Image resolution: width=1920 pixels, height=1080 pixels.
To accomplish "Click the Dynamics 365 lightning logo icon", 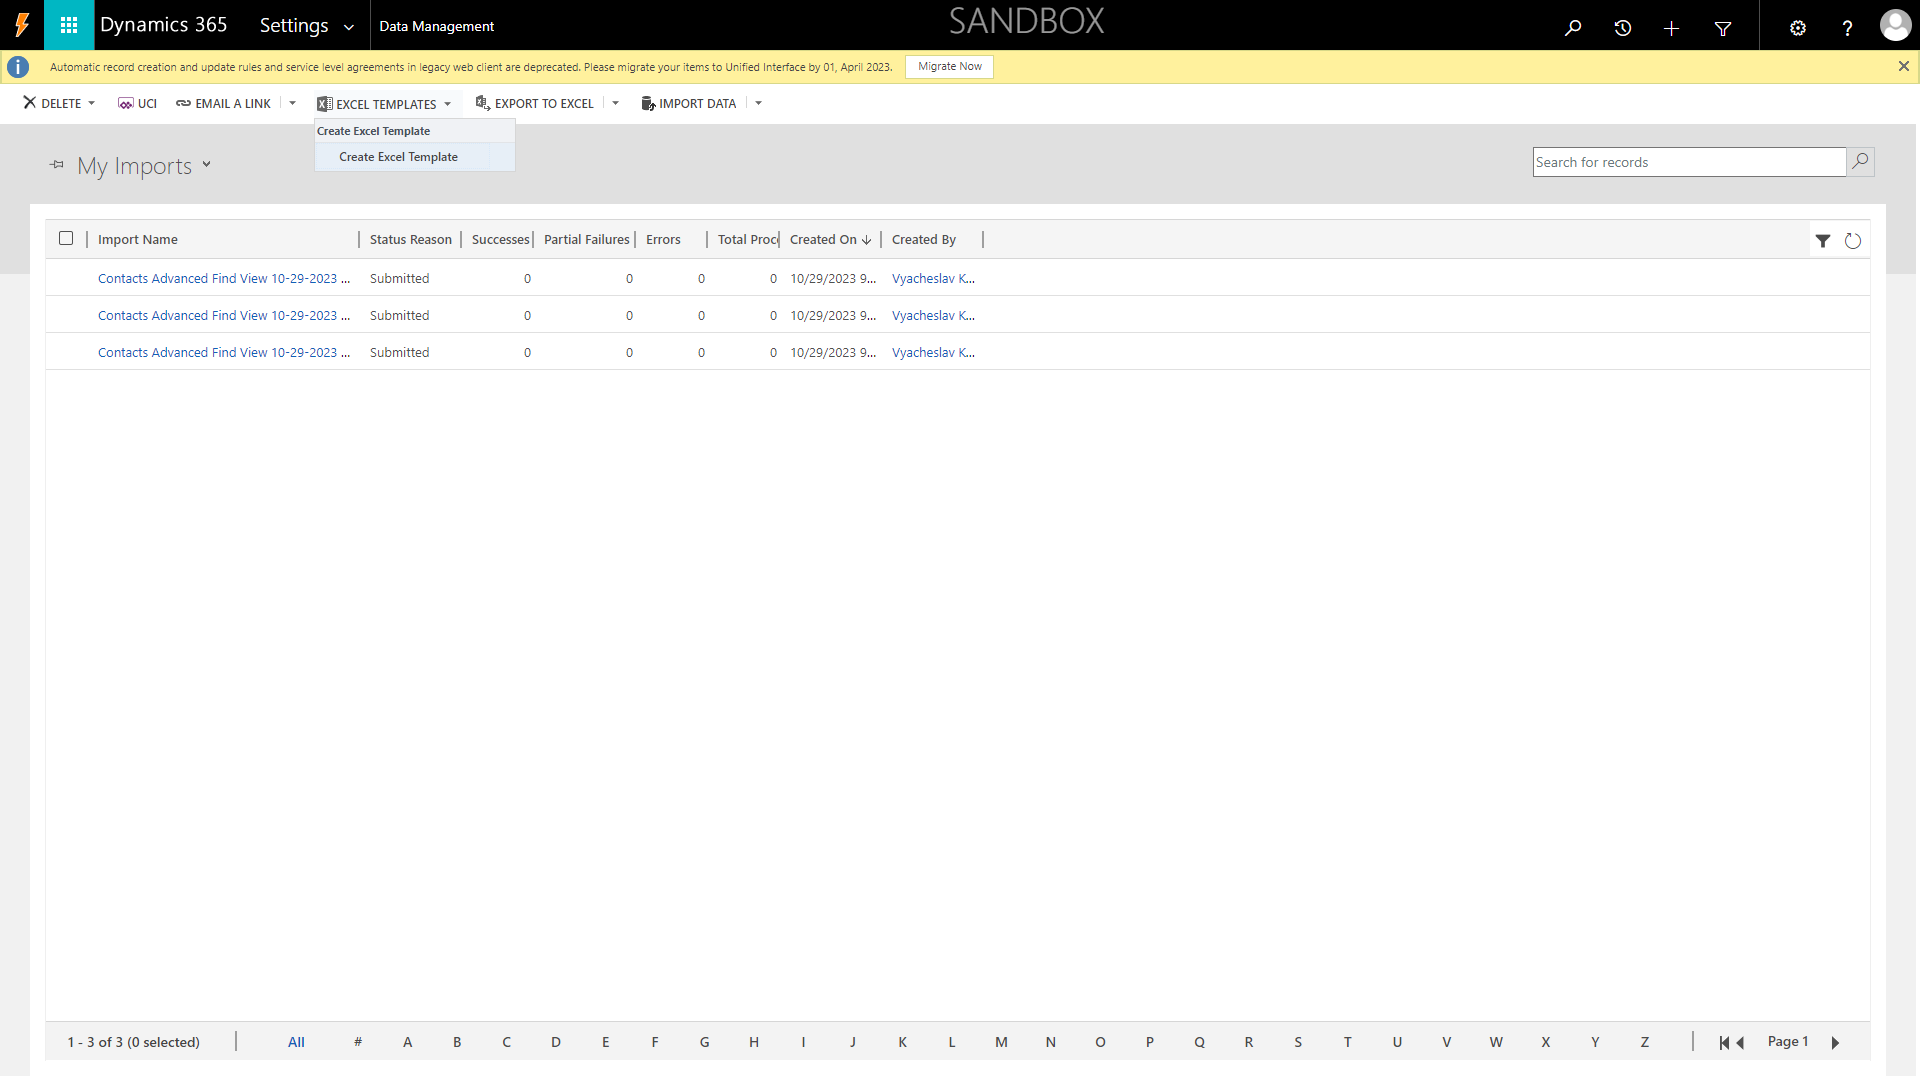I will pos(22,25).
